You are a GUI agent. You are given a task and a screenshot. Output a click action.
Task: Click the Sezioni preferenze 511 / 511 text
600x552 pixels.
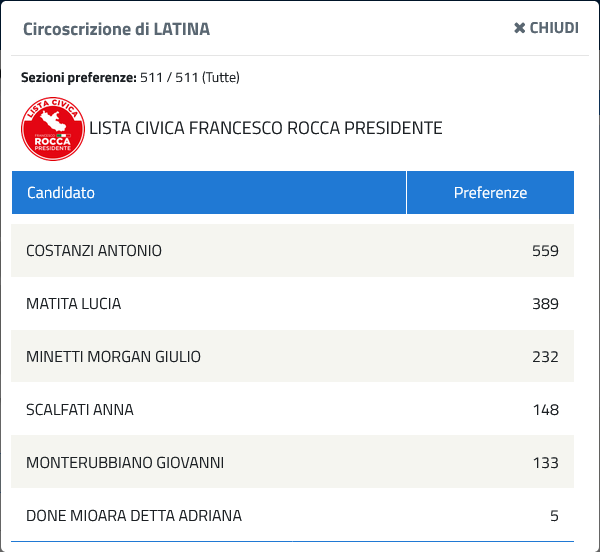pyautogui.click(x=130, y=77)
